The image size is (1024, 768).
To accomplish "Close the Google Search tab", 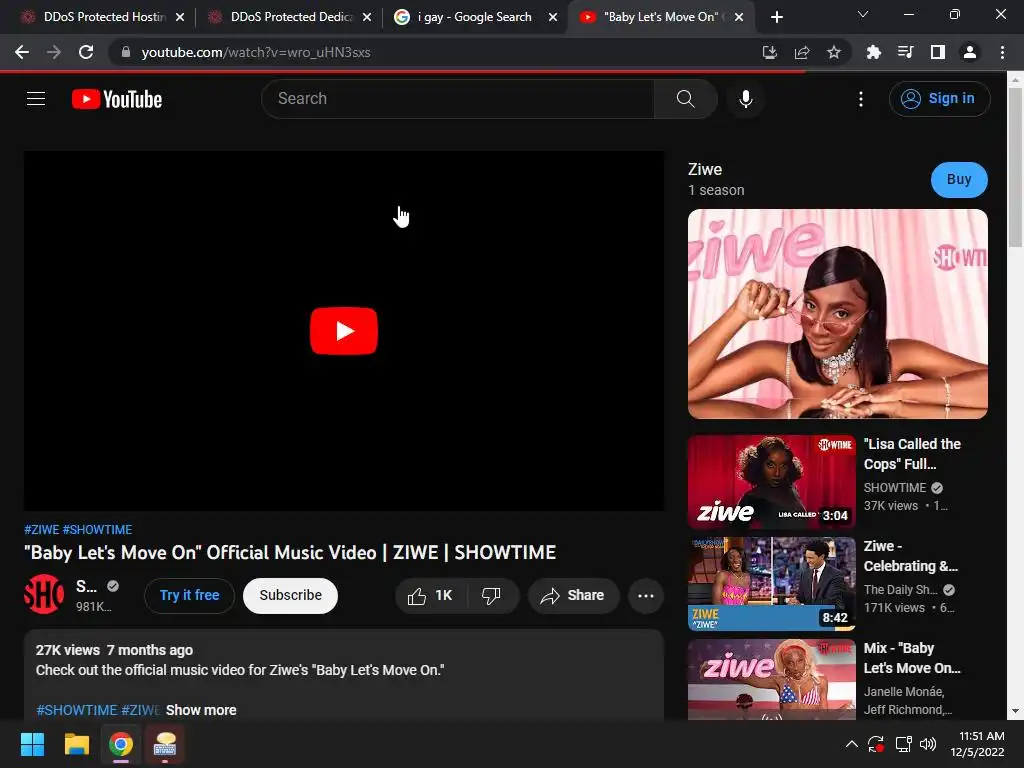I will pyautogui.click(x=553, y=17).
